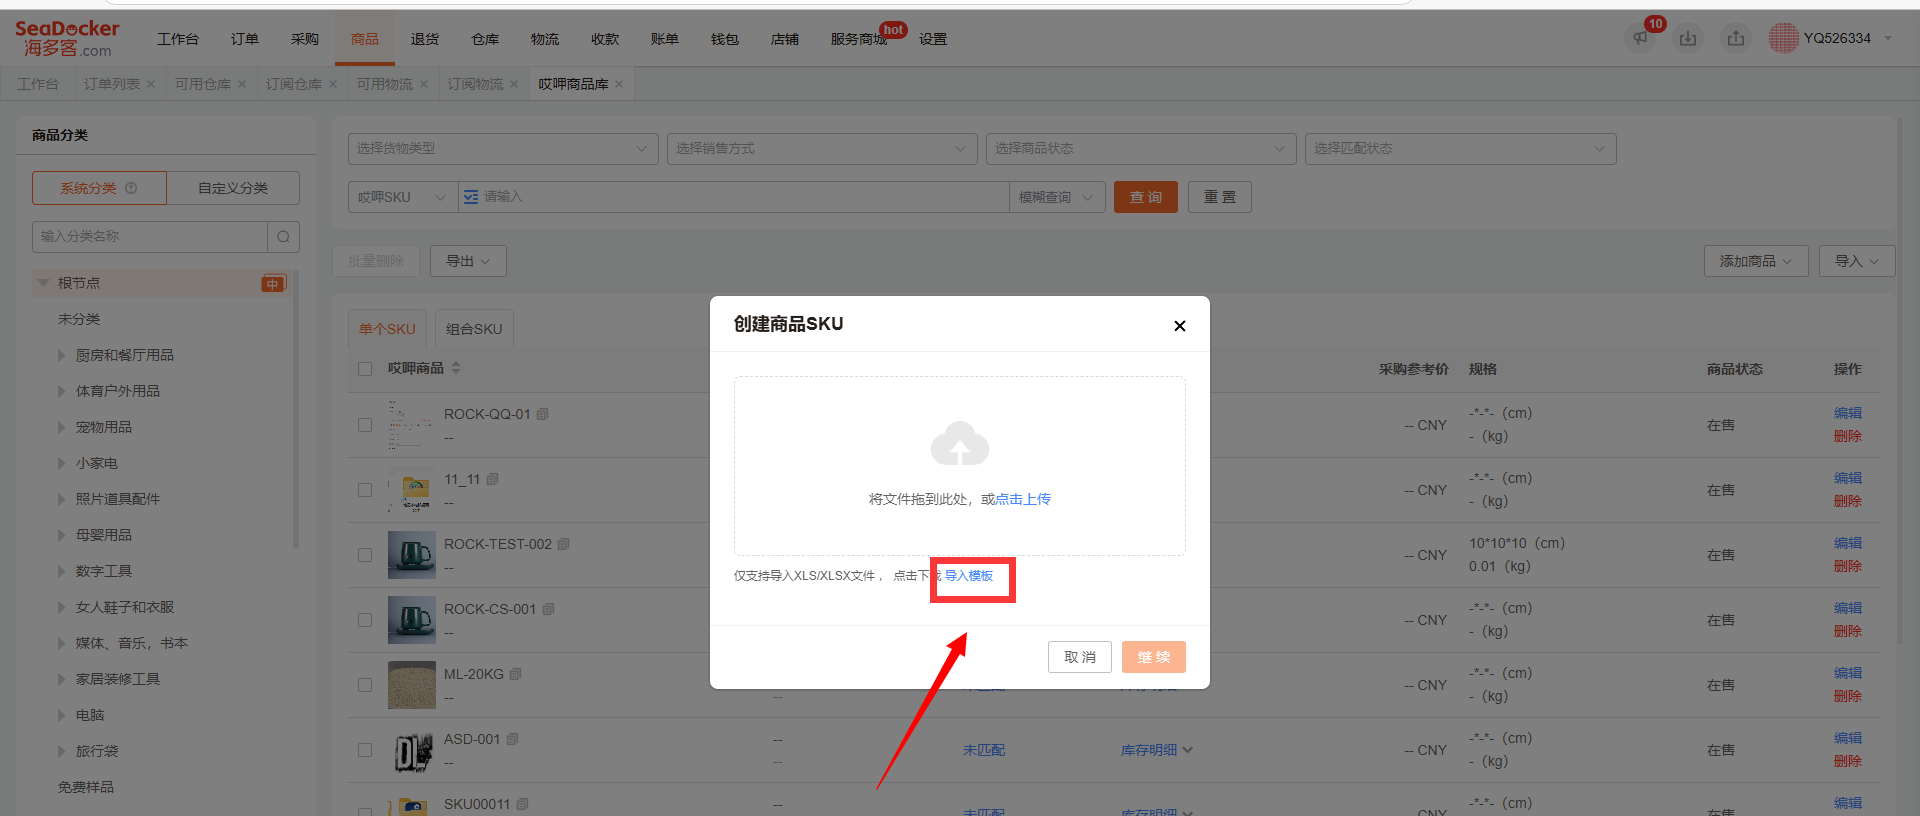Open the 导出 dropdown button
Image resolution: width=1920 pixels, height=816 pixels.
pos(468,261)
